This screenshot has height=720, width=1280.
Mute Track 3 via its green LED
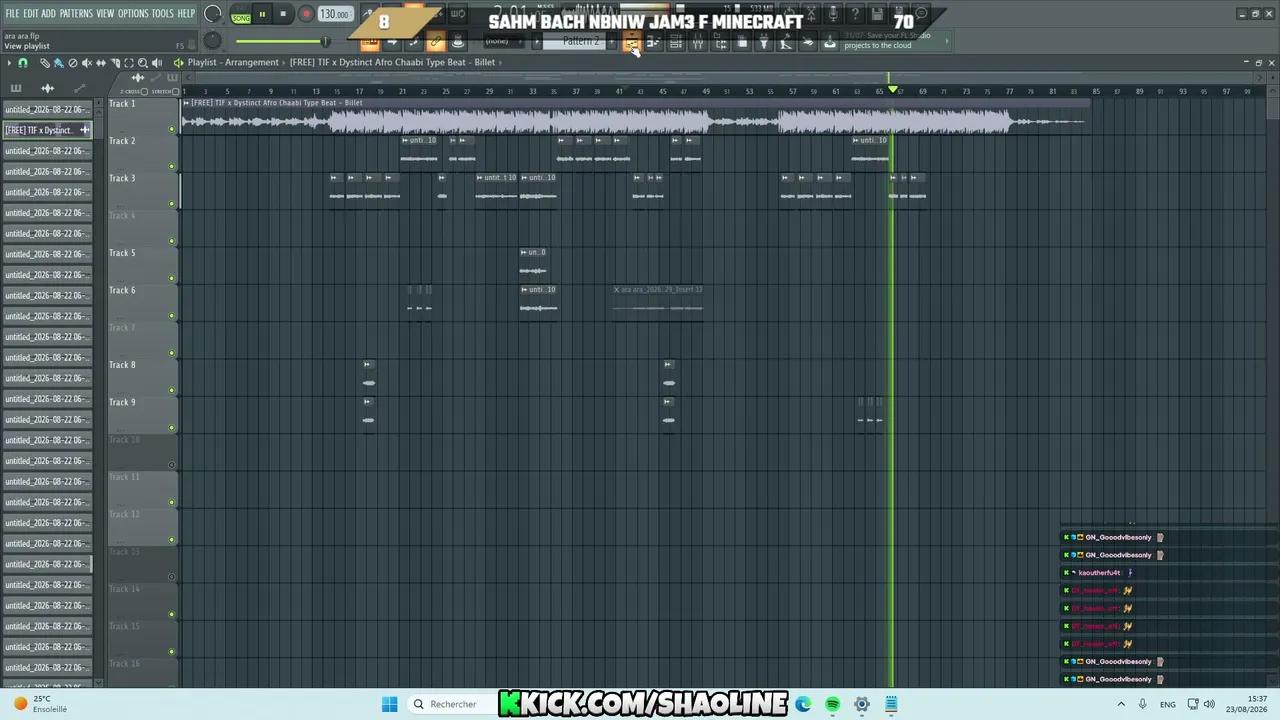coord(172,204)
